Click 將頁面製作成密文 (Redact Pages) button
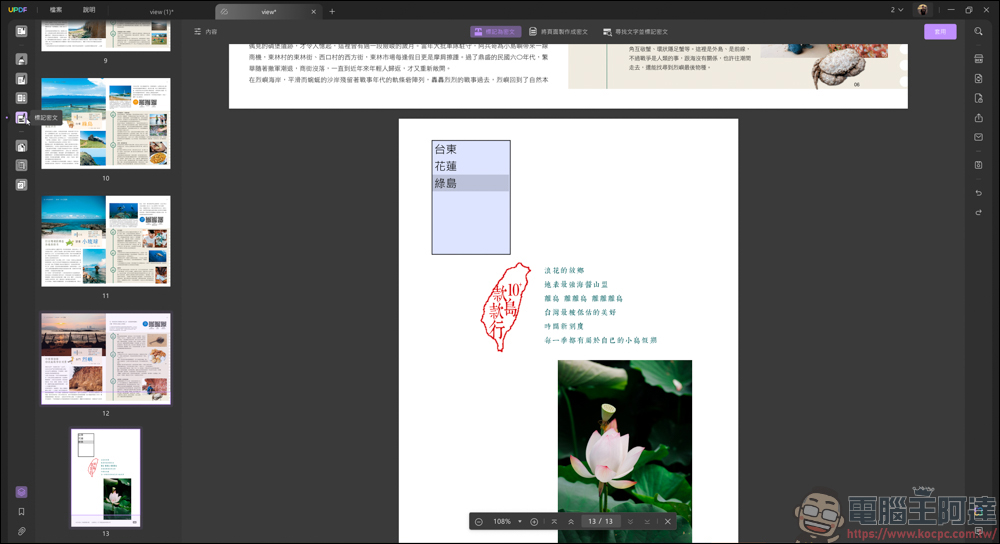 [x=558, y=31]
